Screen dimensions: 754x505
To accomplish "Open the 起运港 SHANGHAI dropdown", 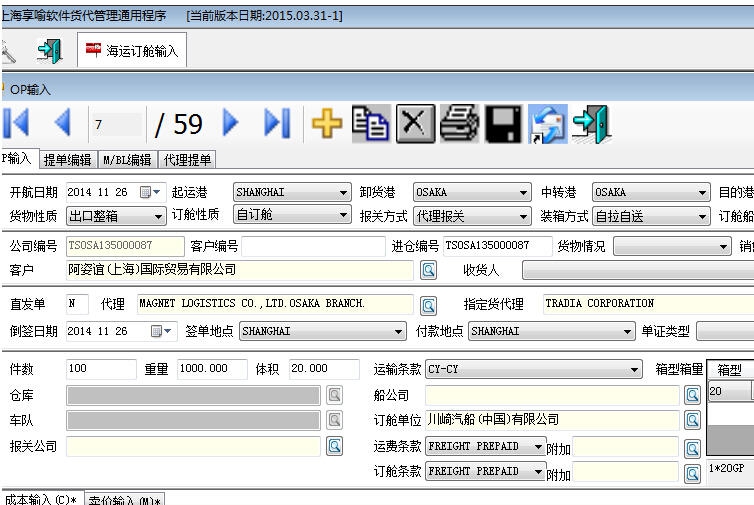I will tap(344, 192).
